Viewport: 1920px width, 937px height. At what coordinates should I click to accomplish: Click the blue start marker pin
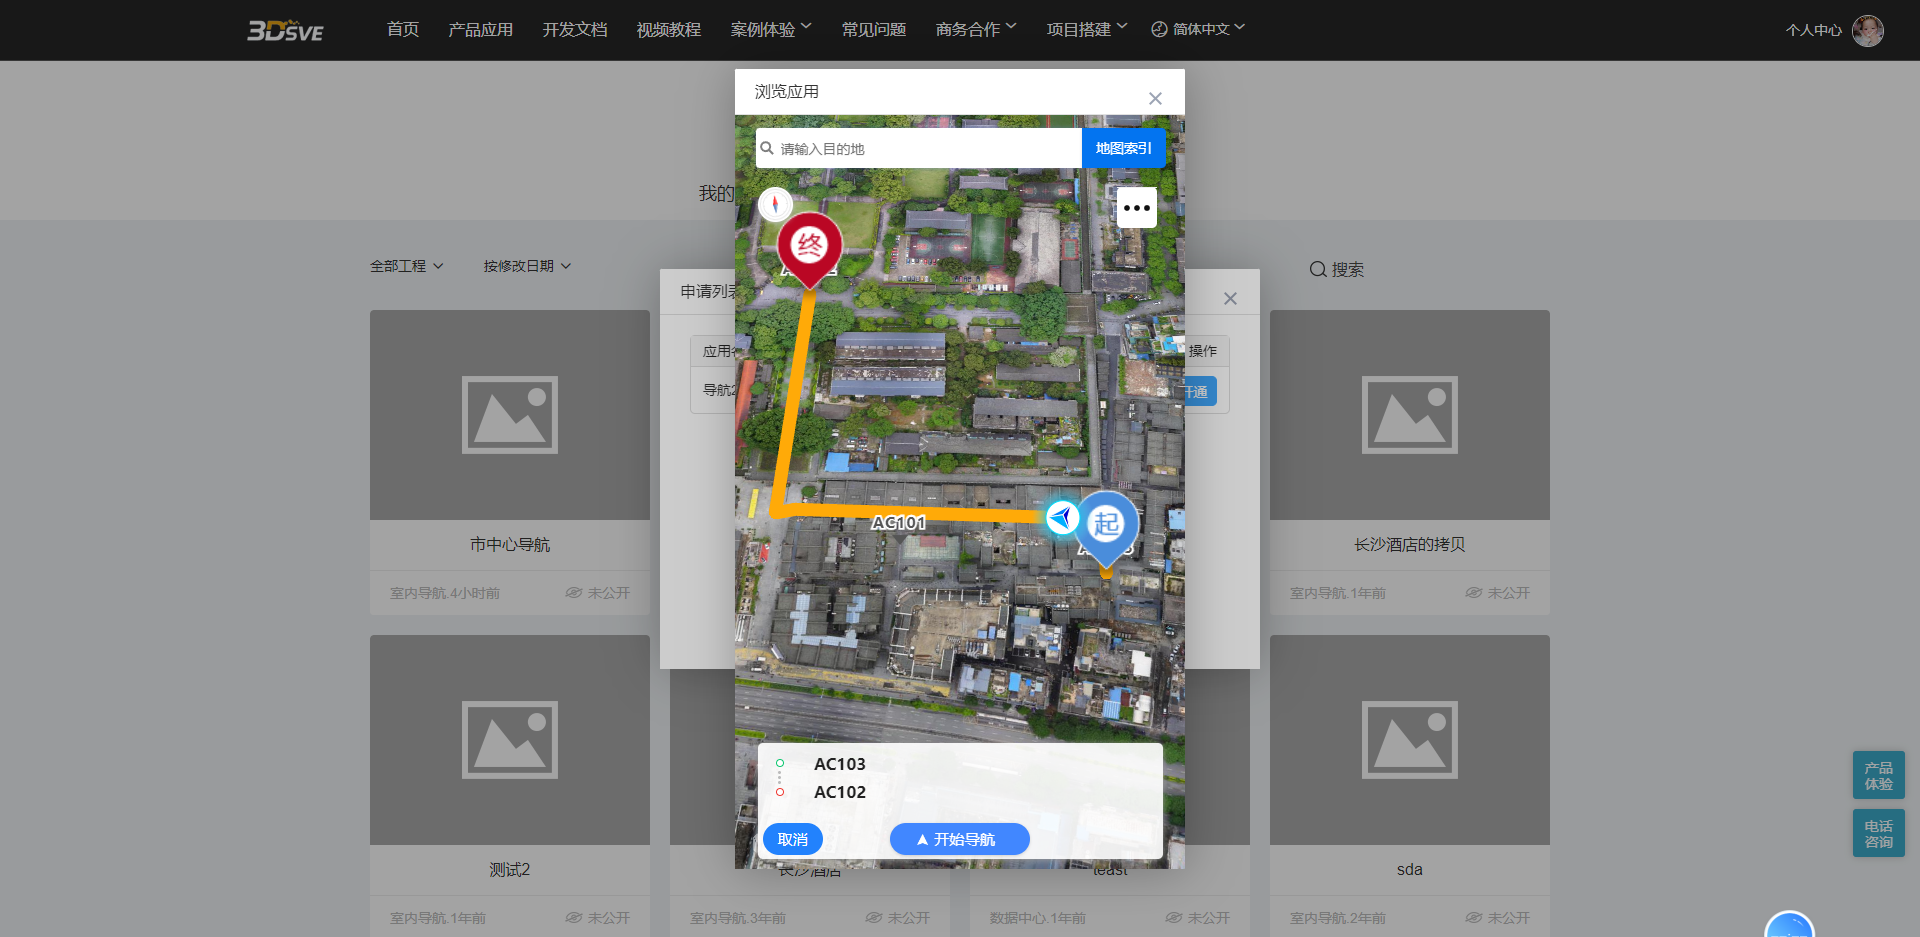pyautogui.click(x=1106, y=524)
